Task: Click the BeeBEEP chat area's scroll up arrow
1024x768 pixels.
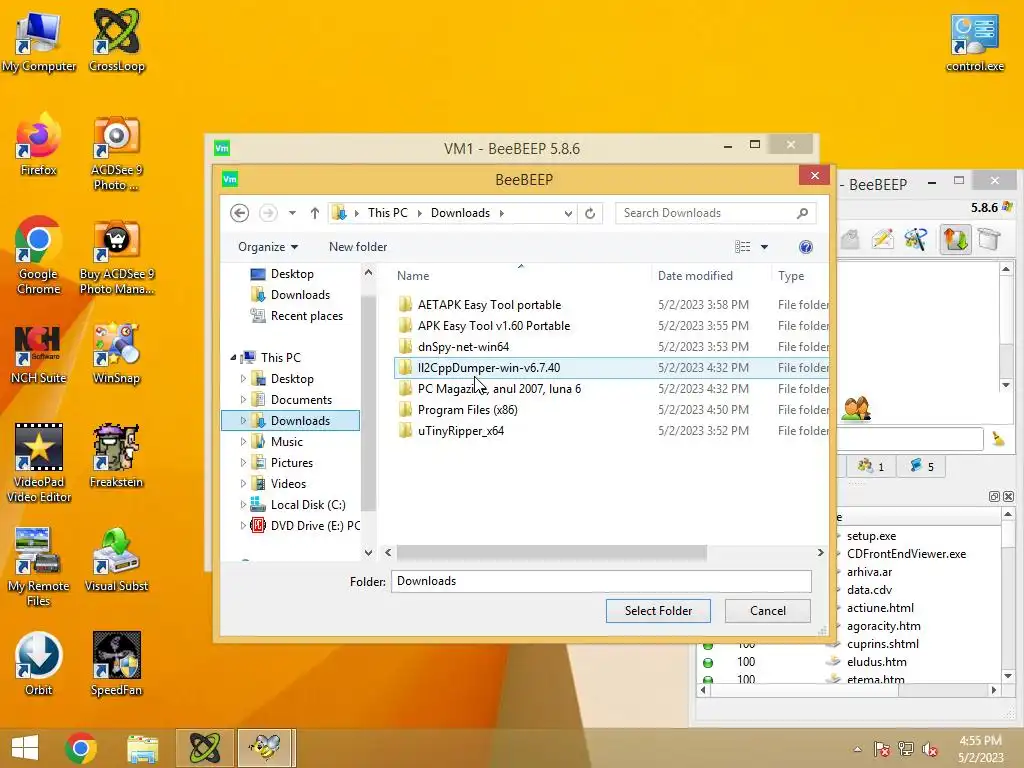Action: [x=1006, y=269]
